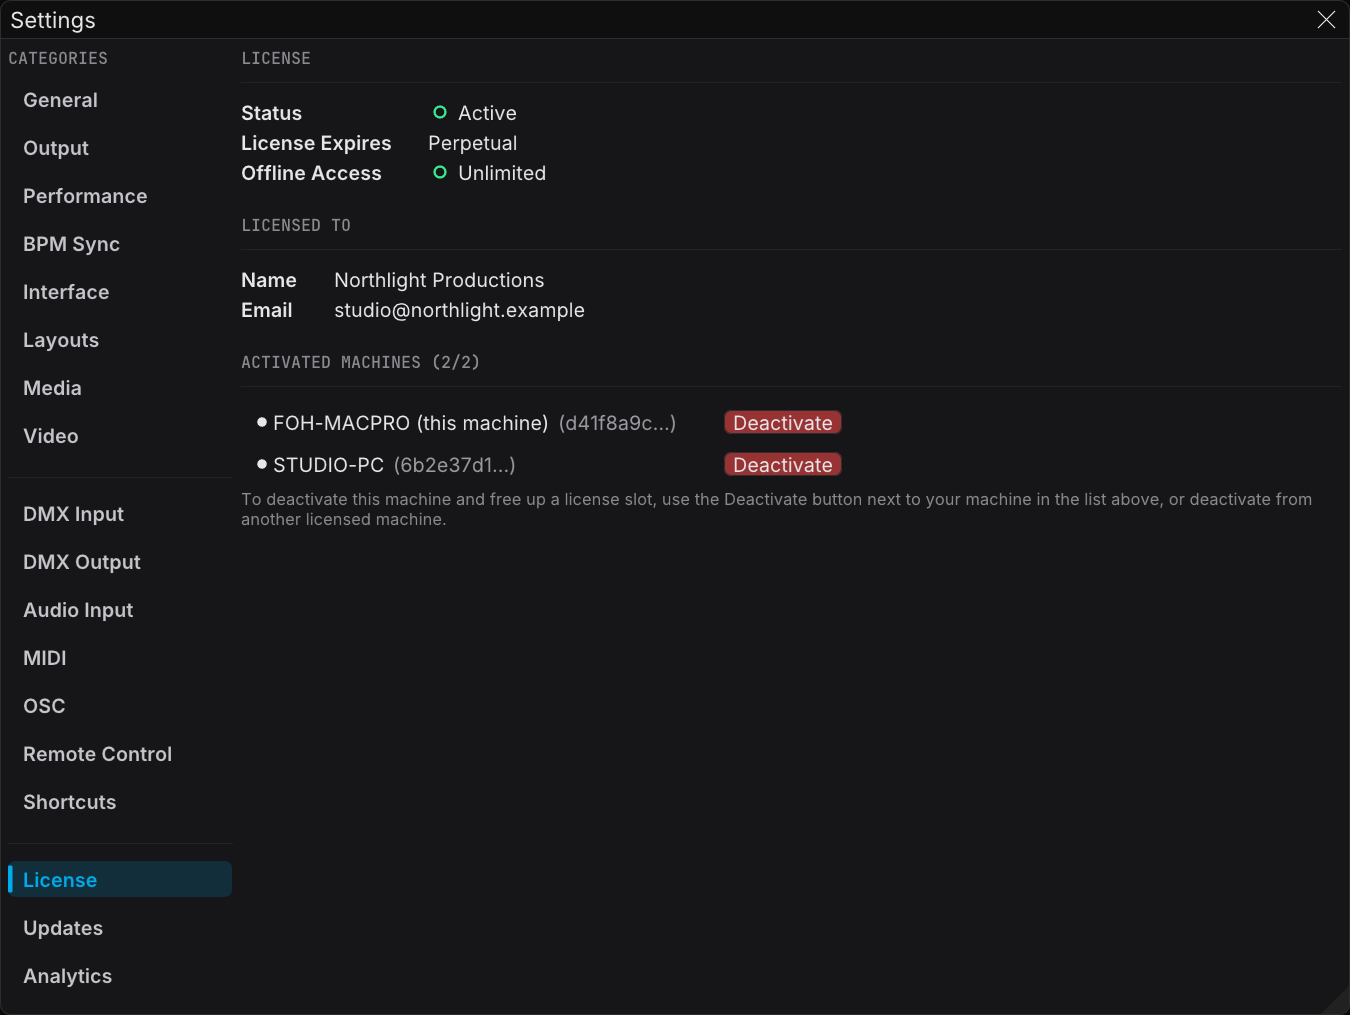Screen dimensions: 1350x1015
Task: Go to Updates settings
Action: (x=120, y=928)
